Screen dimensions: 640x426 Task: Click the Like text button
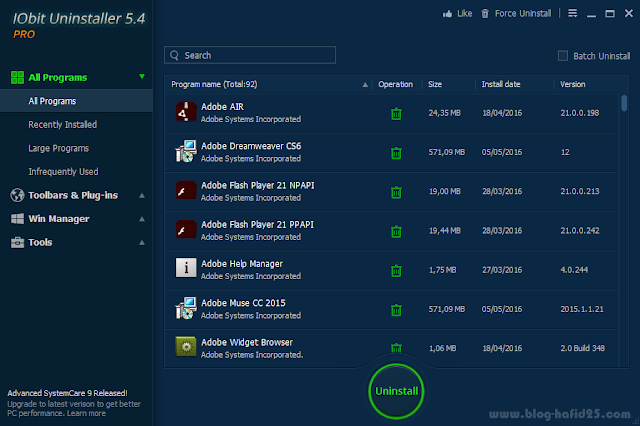464,13
